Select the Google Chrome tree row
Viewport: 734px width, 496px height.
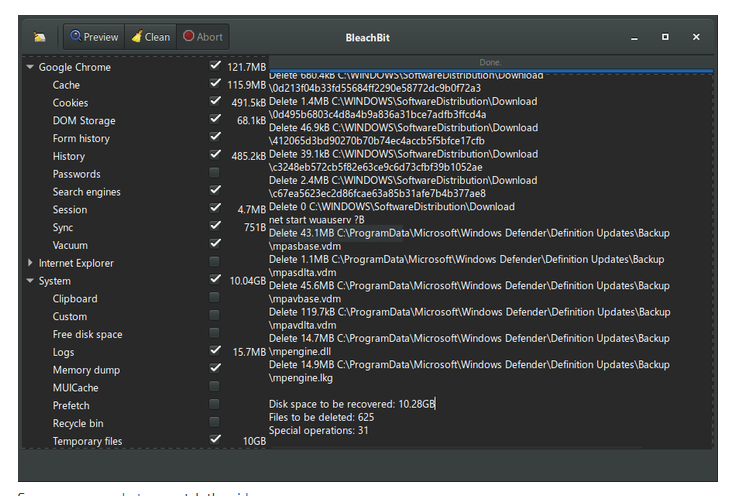pos(74,67)
